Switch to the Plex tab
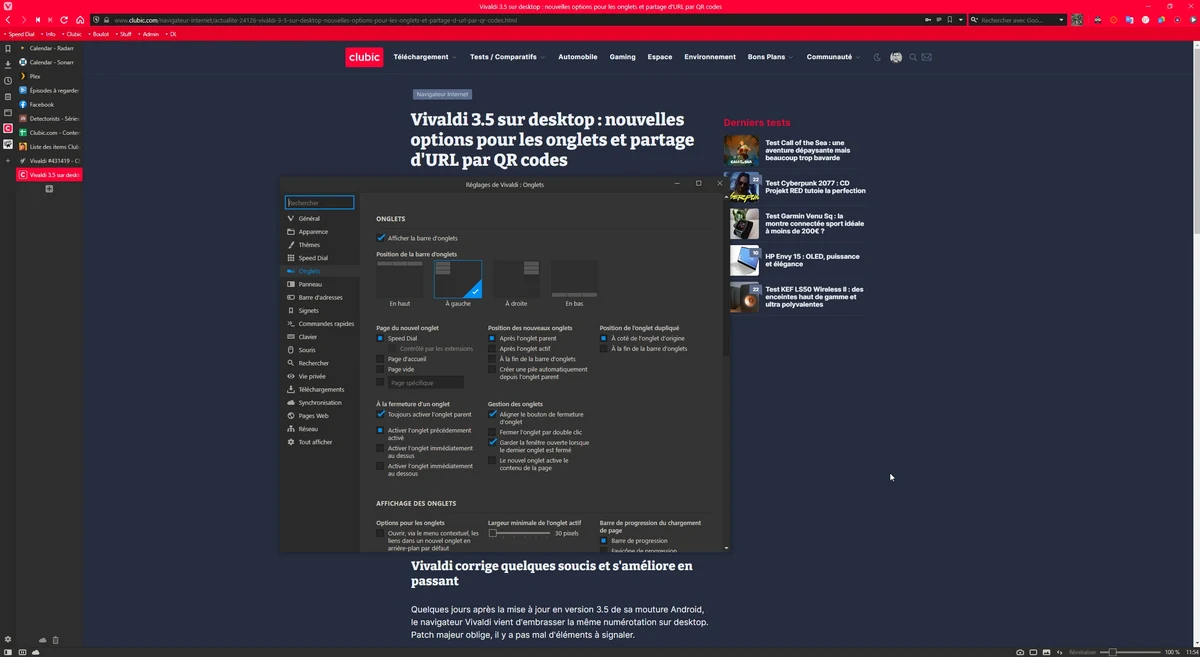The width and height of the screenshot is (1200, 657). 50,76
